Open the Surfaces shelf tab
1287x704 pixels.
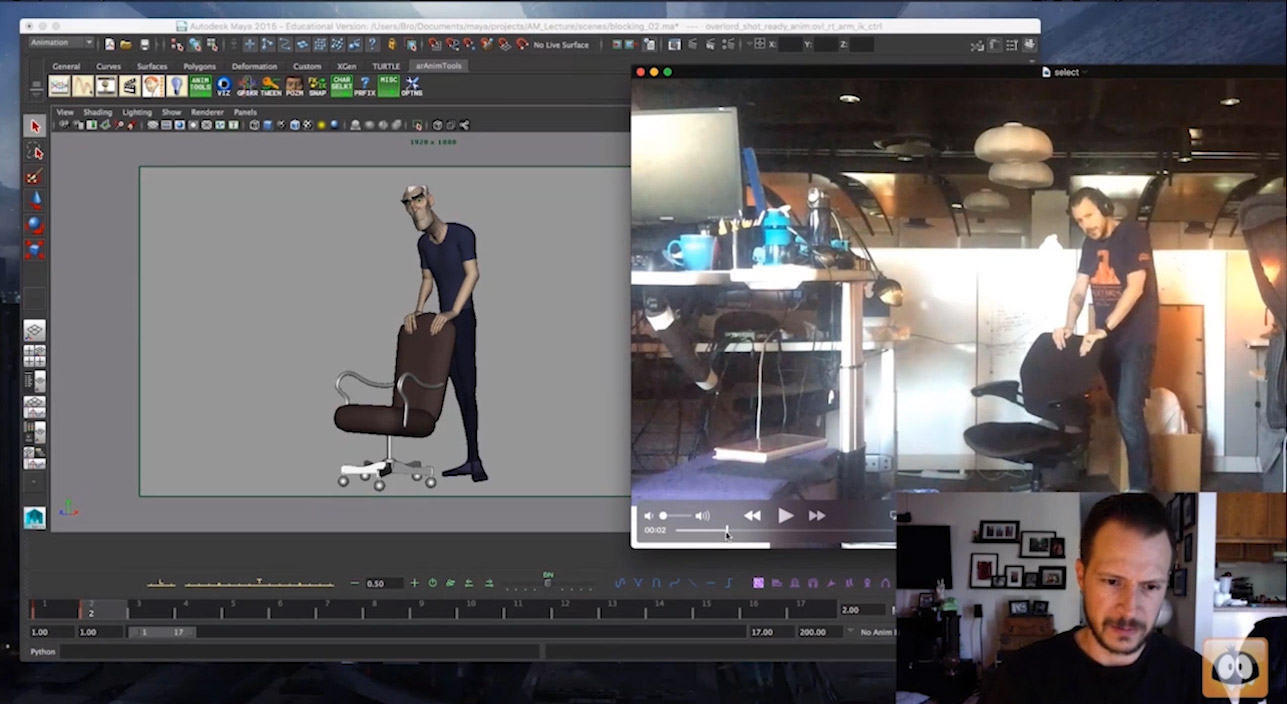(152, 66)
